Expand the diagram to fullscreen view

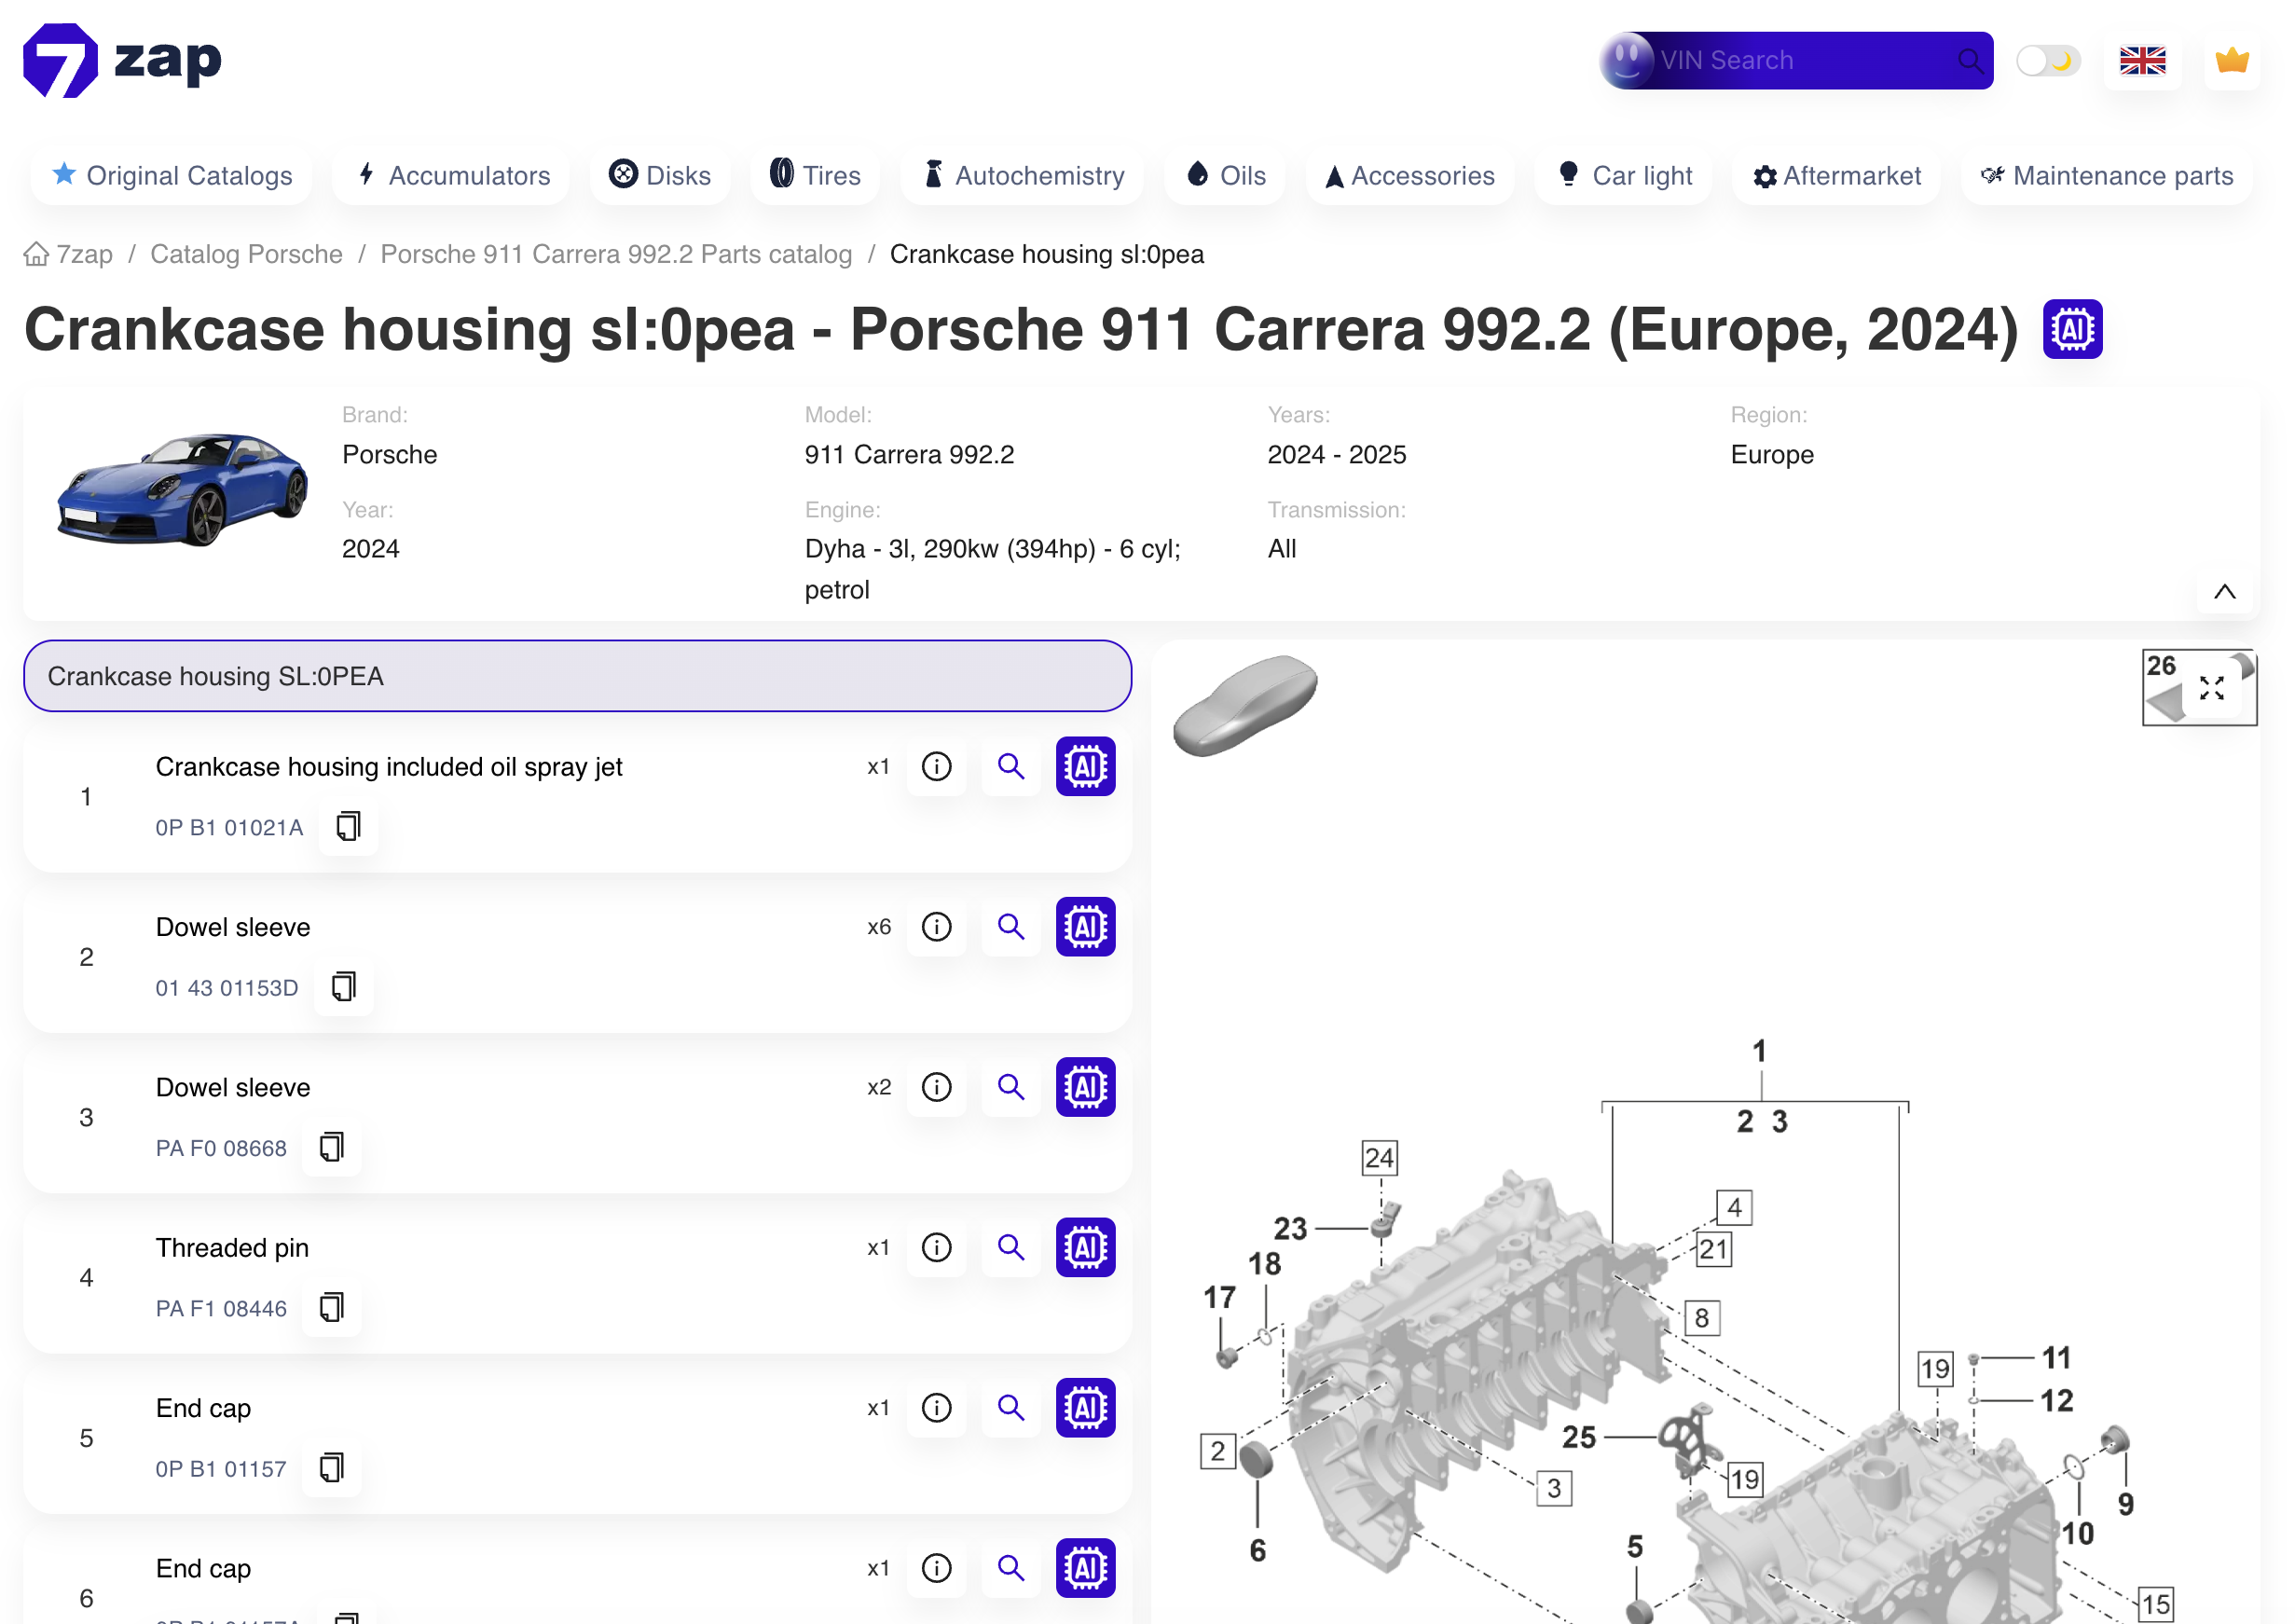[x=2211, y=687]
